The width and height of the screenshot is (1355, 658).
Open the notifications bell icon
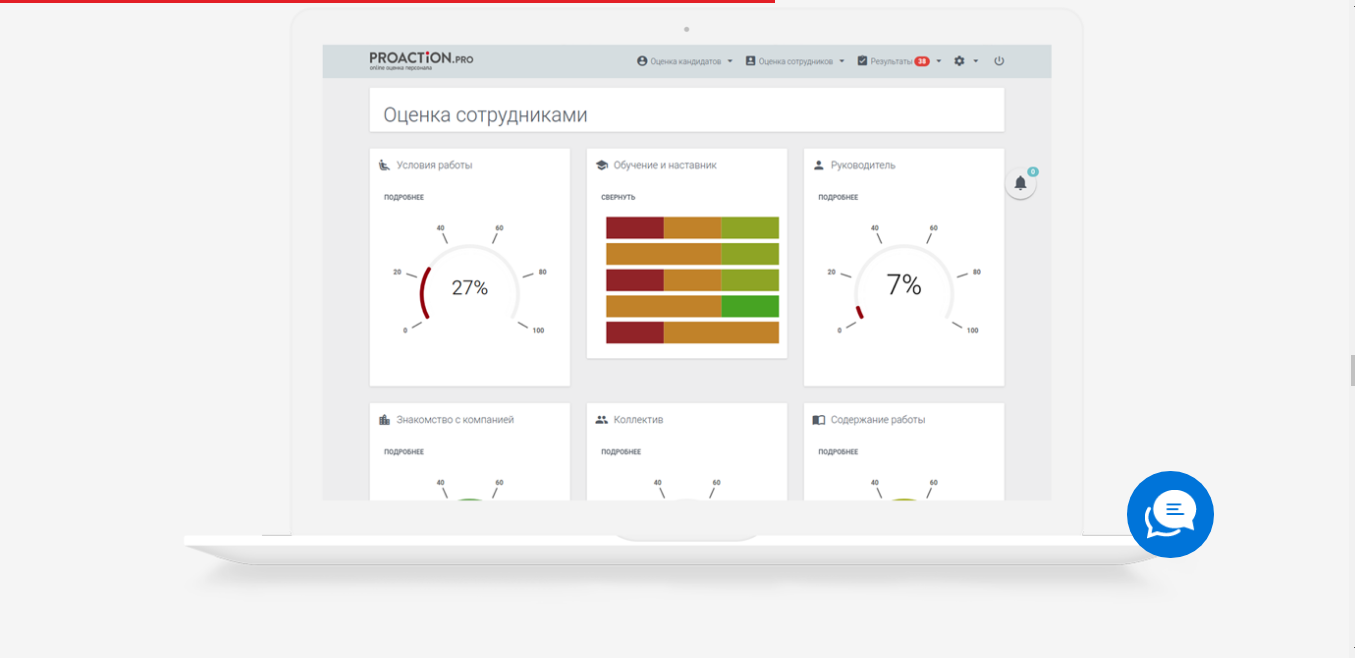click(1021, 184)
